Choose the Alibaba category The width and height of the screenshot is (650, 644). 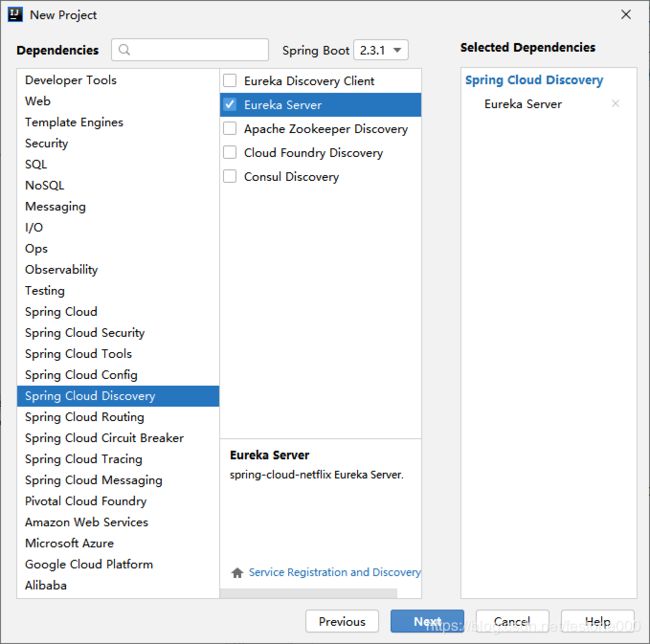(x=118, y=586)
